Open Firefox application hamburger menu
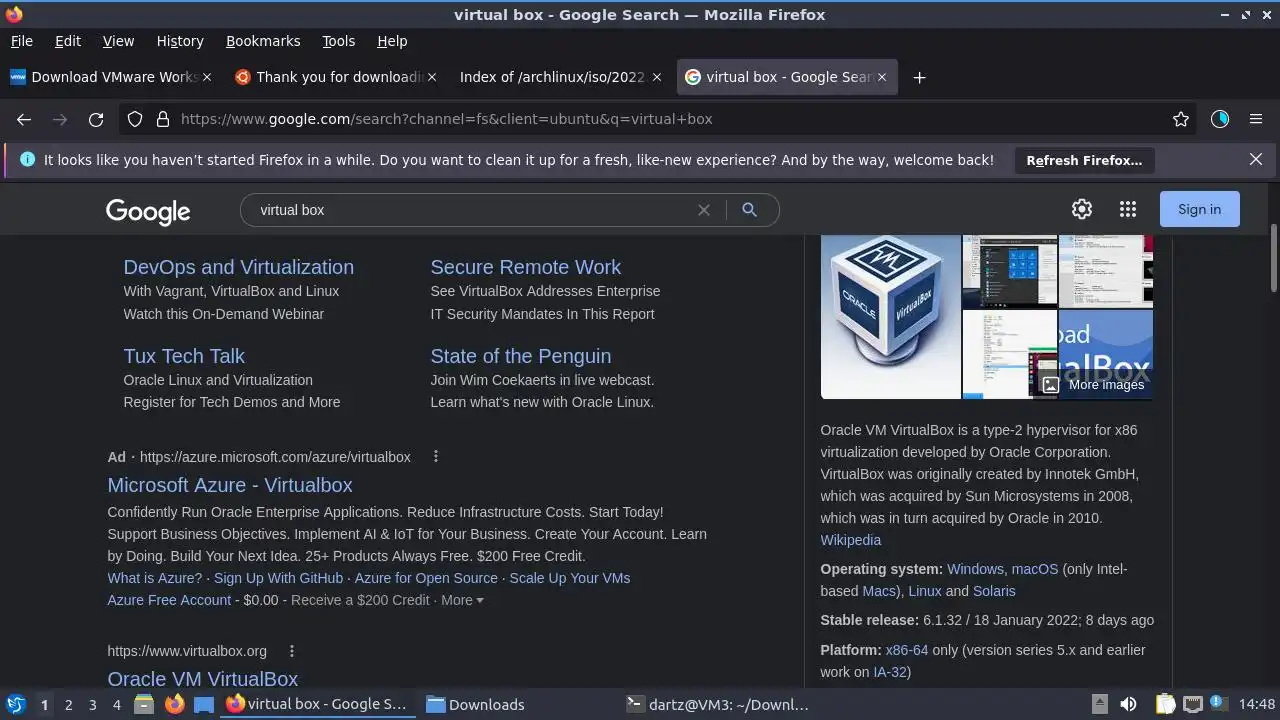The height and width of the screenshot is (720, 1280). click(1256, 119)
